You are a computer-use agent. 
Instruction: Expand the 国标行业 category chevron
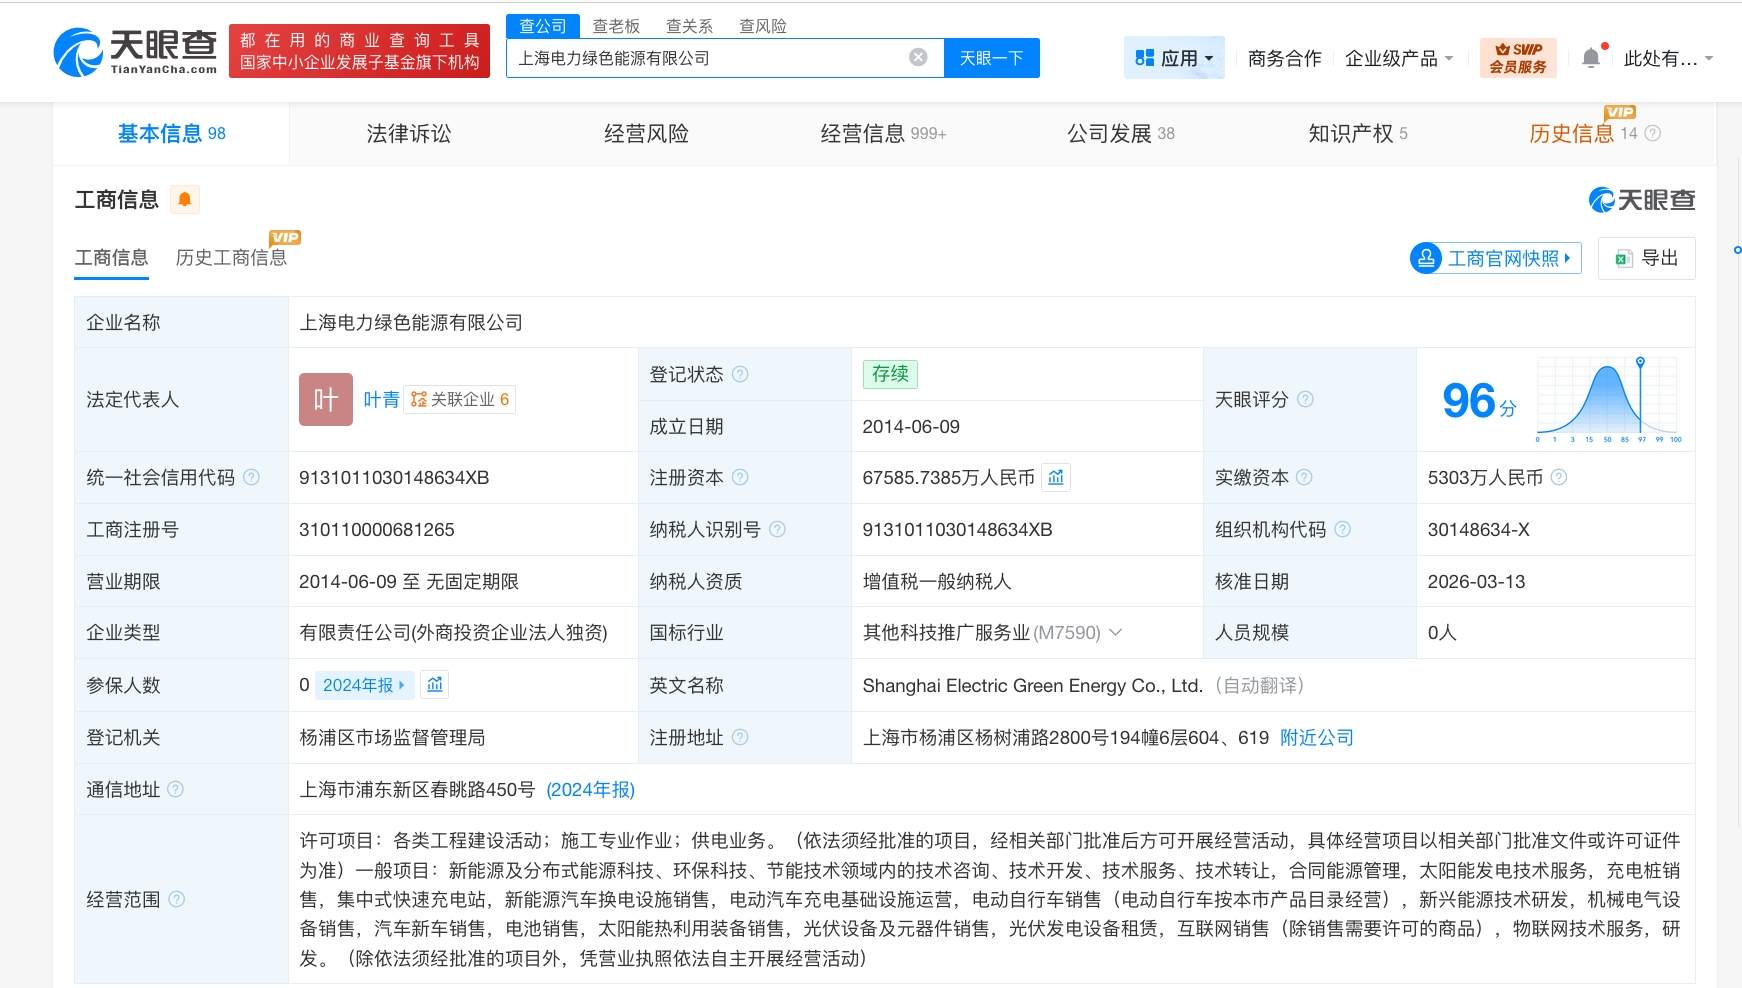tap(1116, 633)
